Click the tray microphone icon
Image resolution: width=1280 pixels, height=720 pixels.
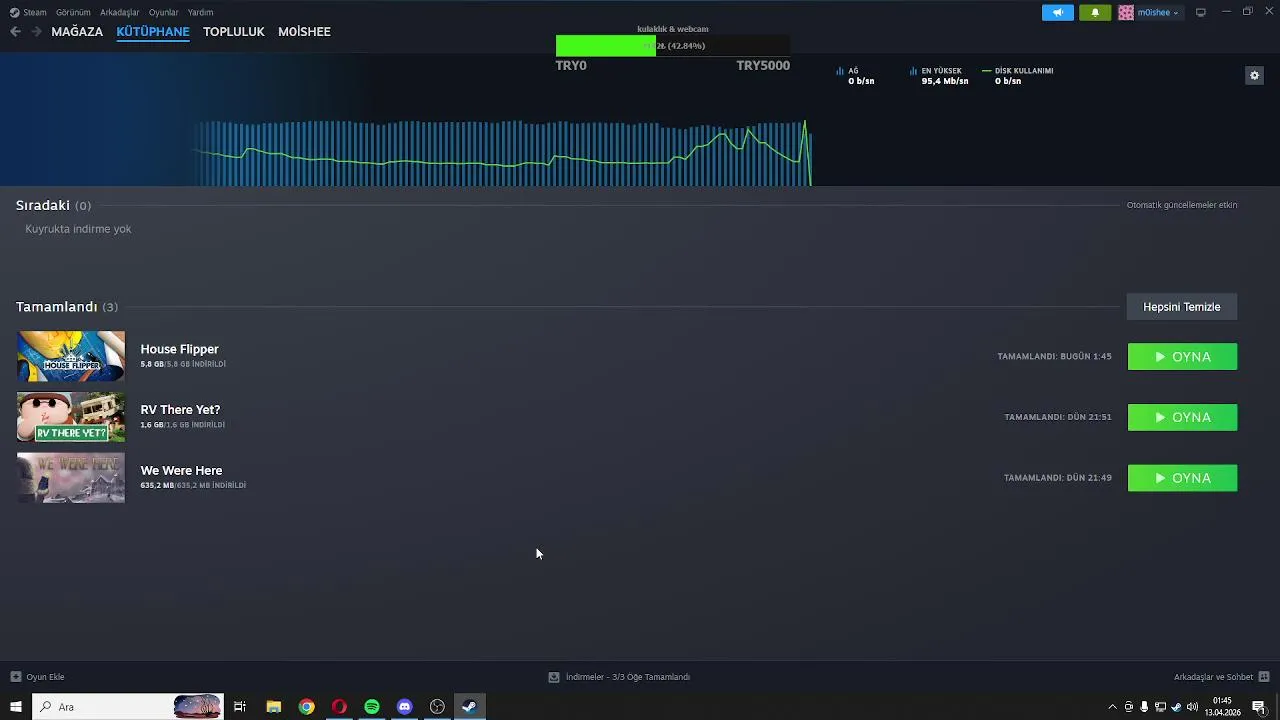click(x=1144, y=707)
